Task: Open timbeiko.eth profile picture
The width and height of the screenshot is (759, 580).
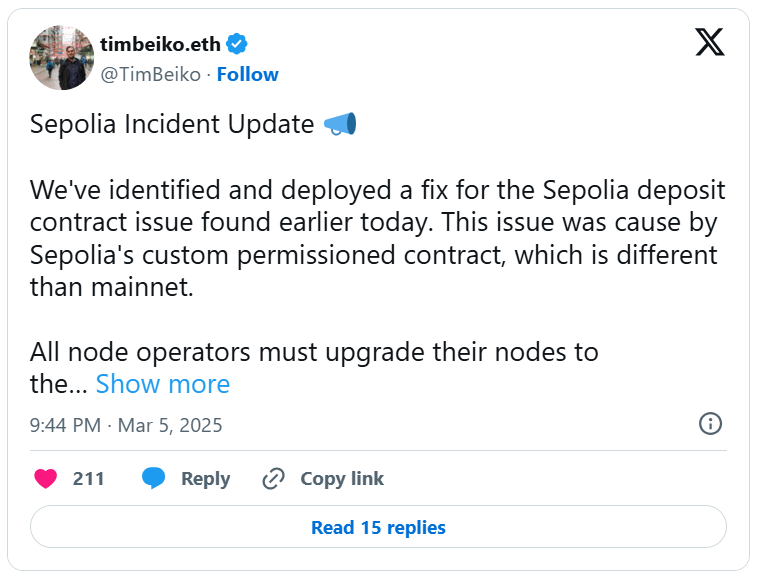Action: 62,58
